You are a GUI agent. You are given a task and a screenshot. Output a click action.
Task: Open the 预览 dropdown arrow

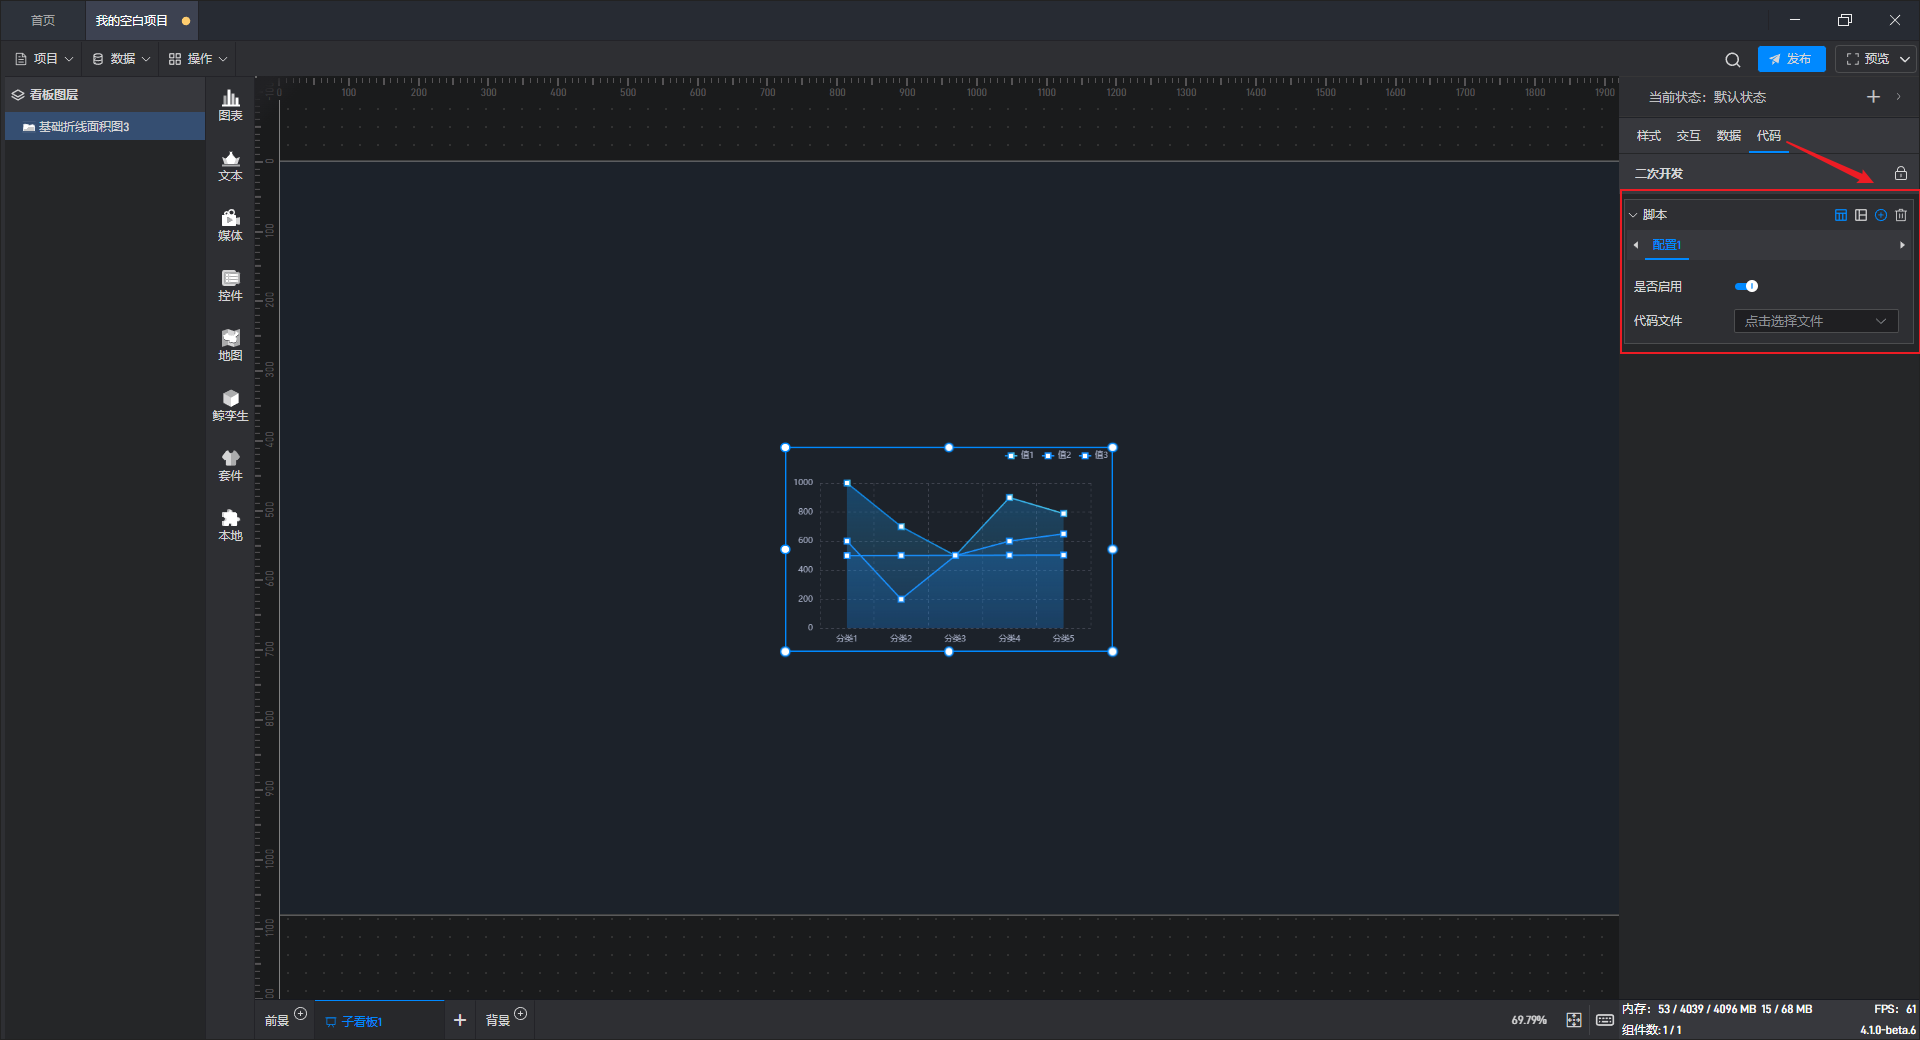click(1905, 59)
